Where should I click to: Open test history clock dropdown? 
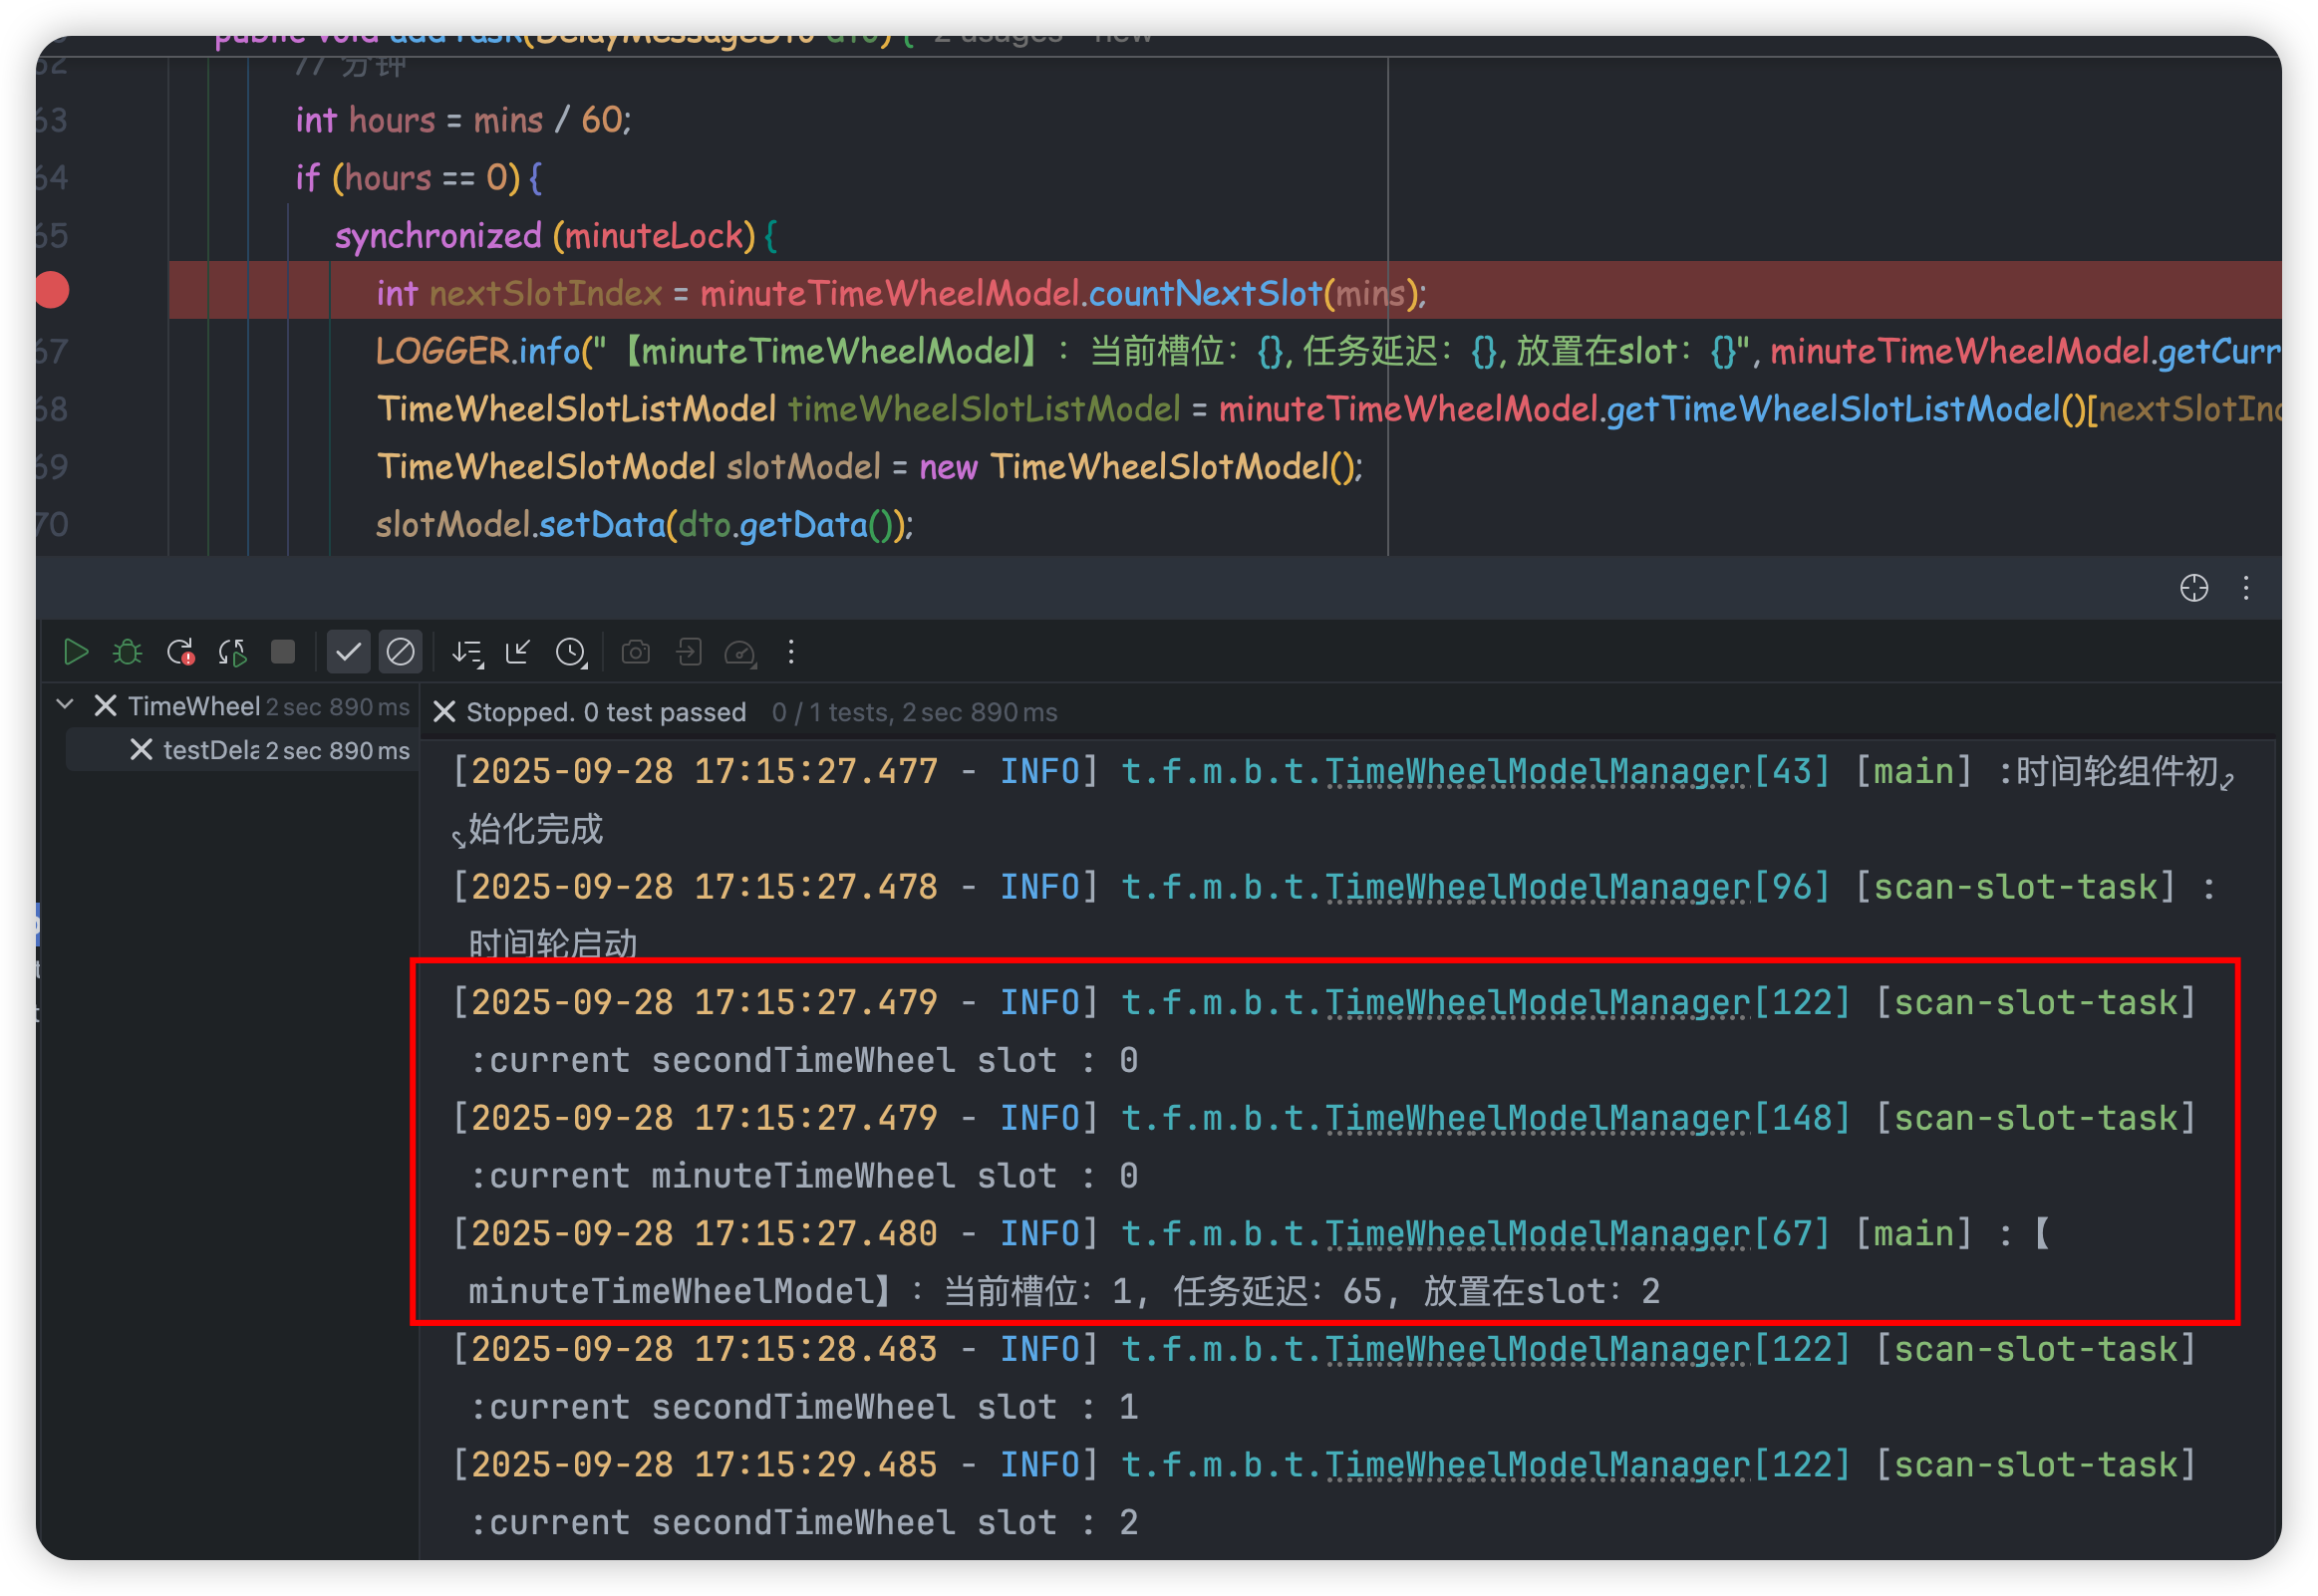coord(571,652)
